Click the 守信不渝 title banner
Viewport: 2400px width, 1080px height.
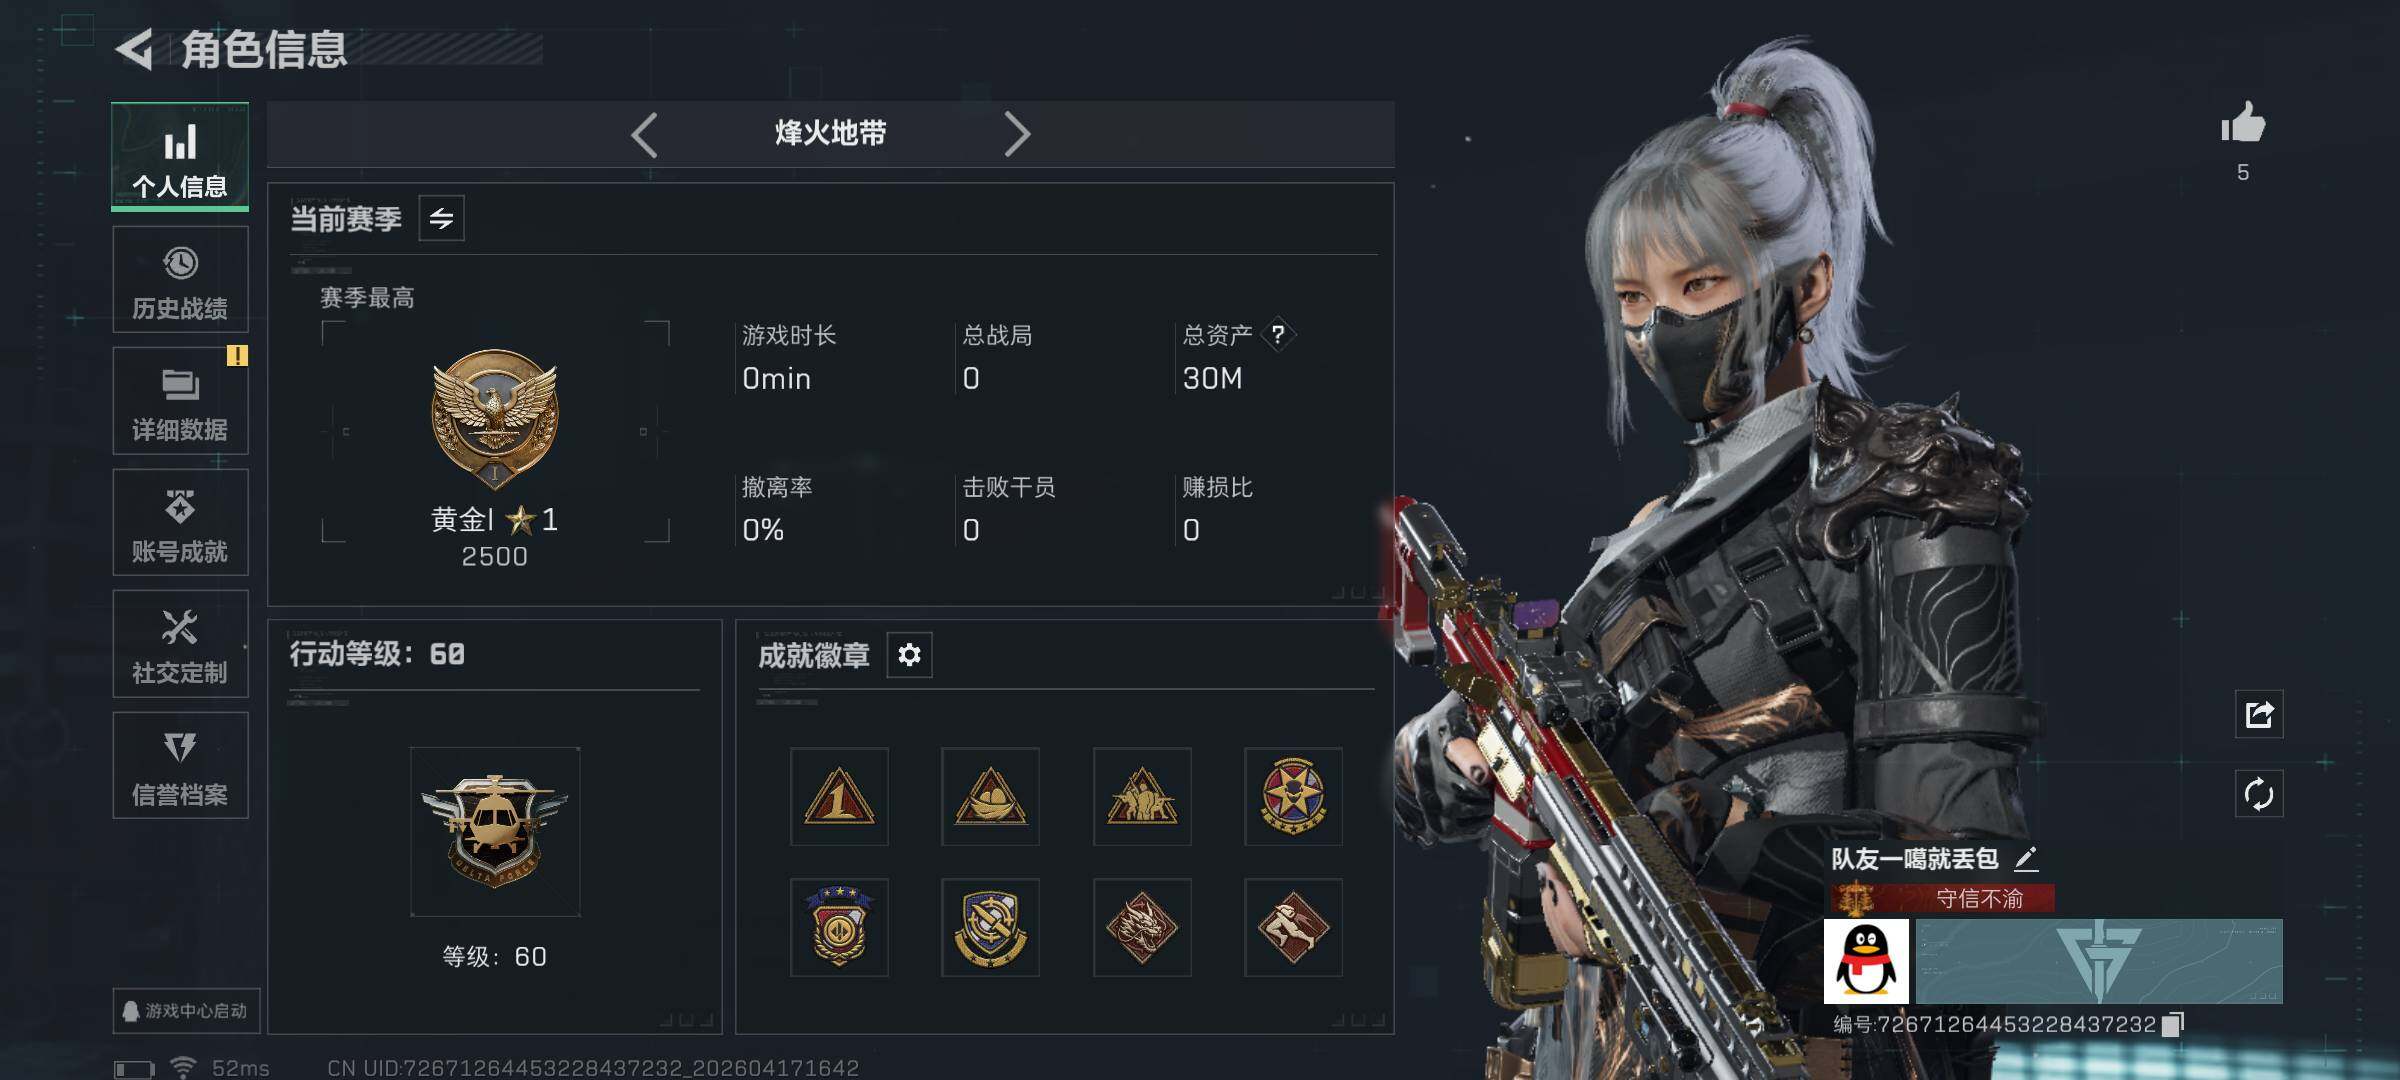[x=1943, y=898]
